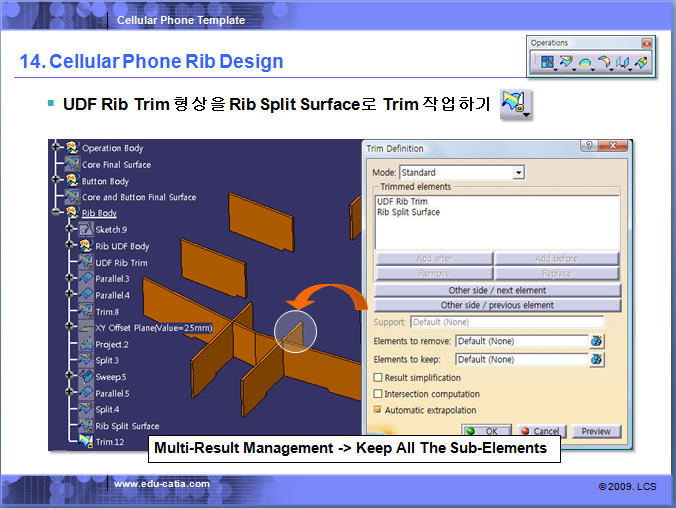Select UDF Rib Trim in Trimmed elements list
Screen dimensions: 676x508
tap(402, 202)
